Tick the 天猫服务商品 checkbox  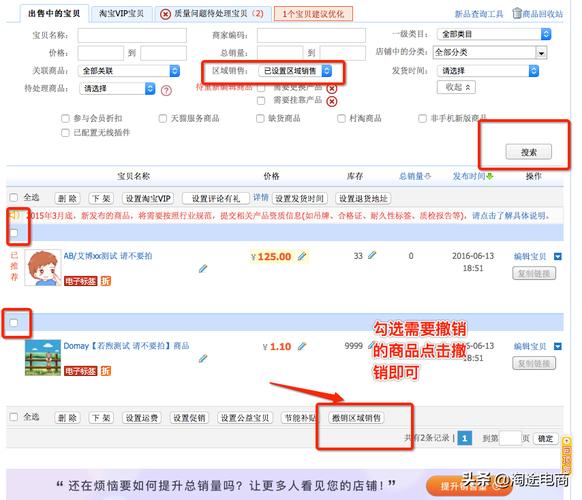click(x=163, y=118)
